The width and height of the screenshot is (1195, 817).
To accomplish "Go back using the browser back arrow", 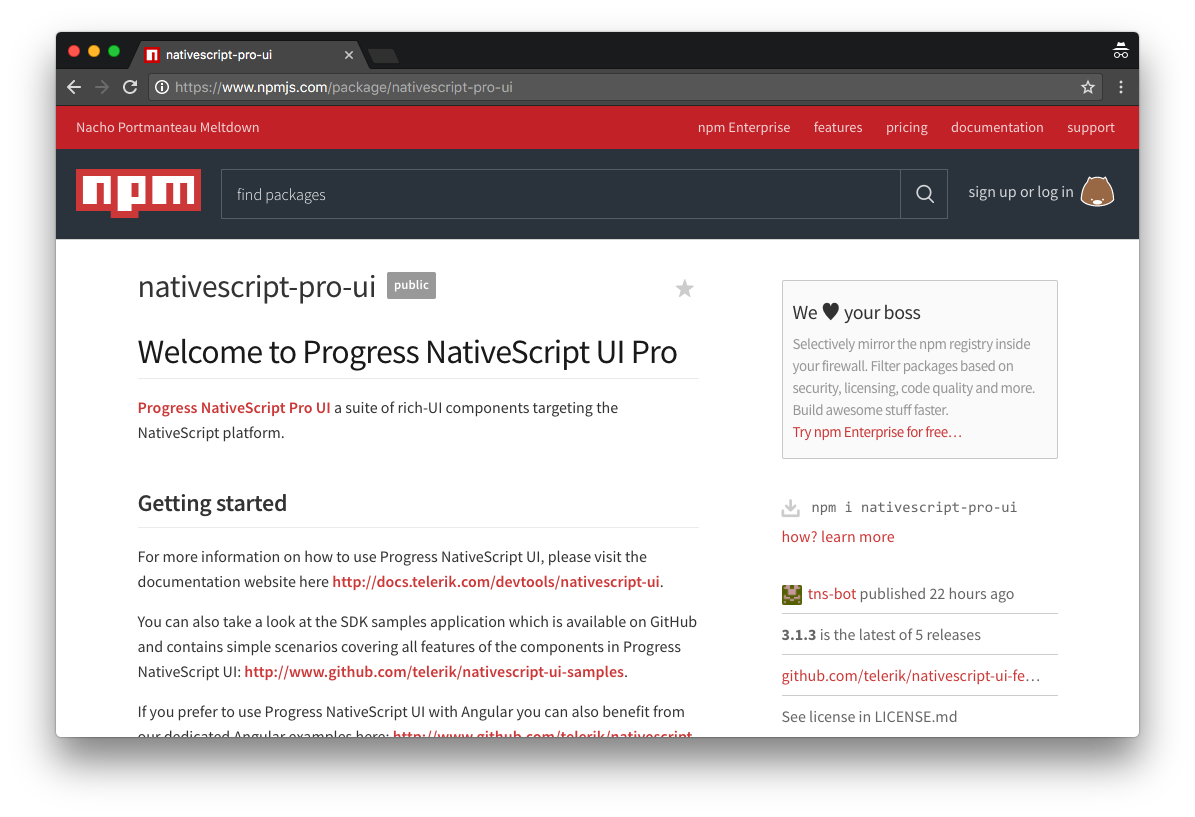I will (x=73, y=87).
